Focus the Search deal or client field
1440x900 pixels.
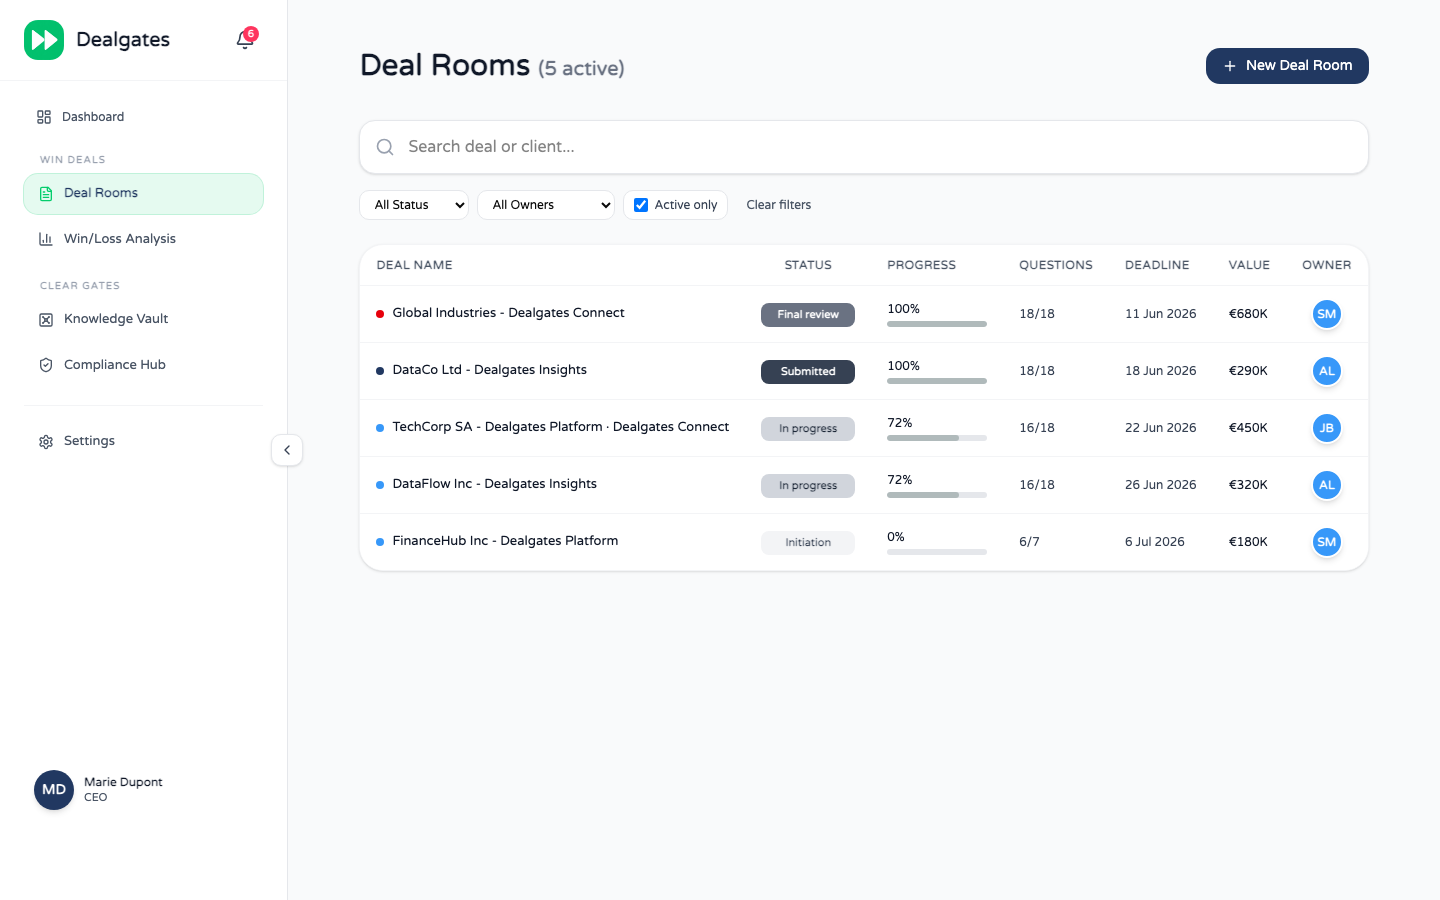(x=864, y=147)
